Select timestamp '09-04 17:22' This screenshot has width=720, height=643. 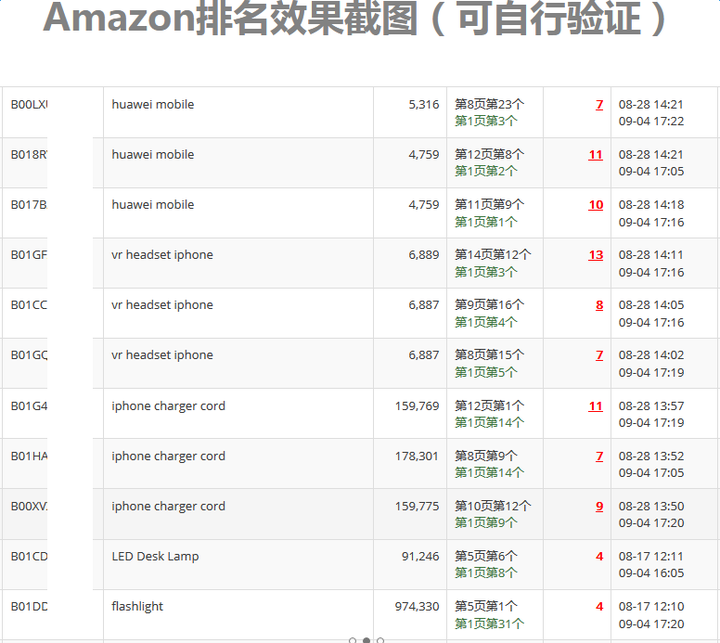[651, 121]
